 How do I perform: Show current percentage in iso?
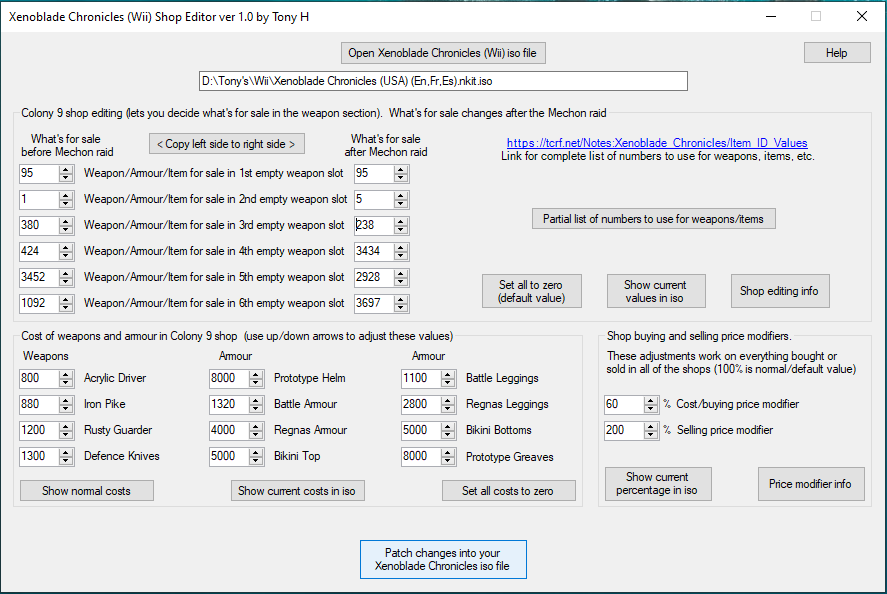pos(657,484)
